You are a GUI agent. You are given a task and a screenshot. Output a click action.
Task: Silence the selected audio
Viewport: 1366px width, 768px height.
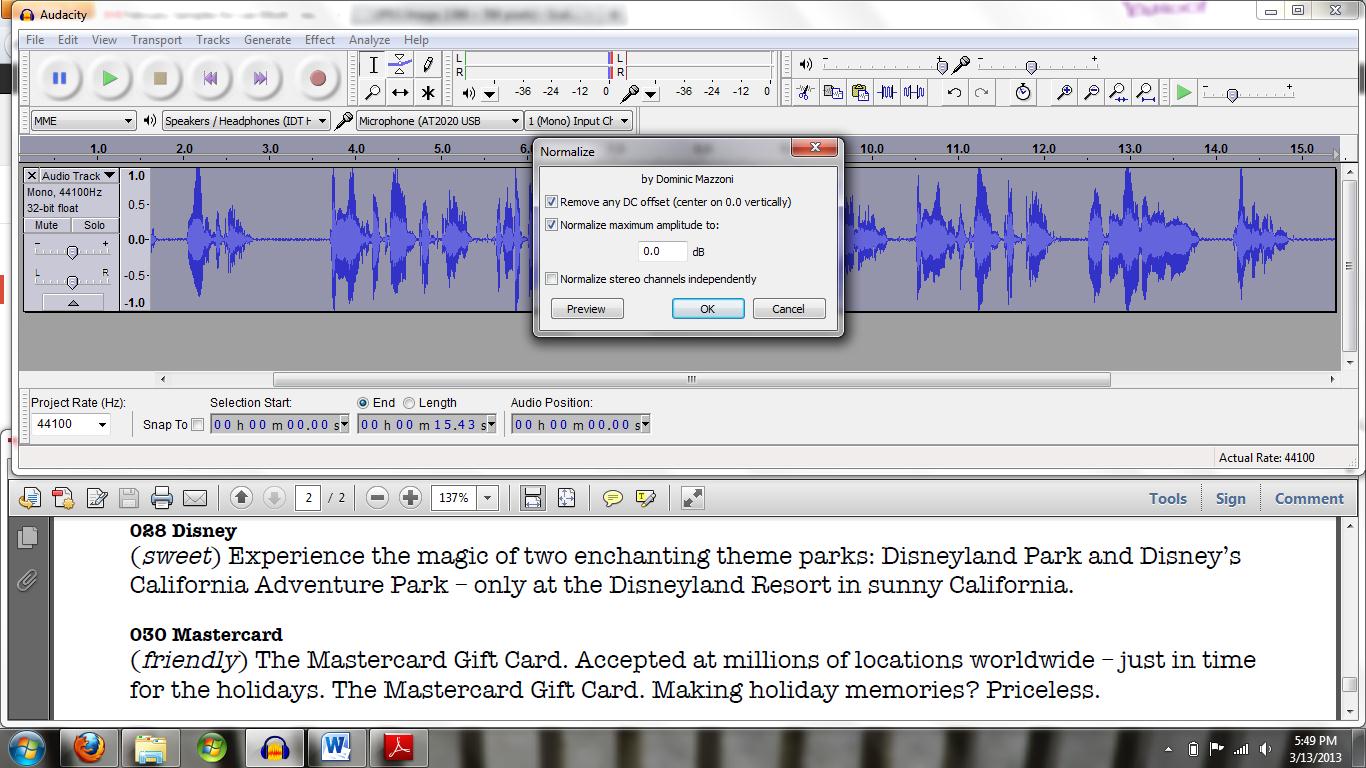914,92
